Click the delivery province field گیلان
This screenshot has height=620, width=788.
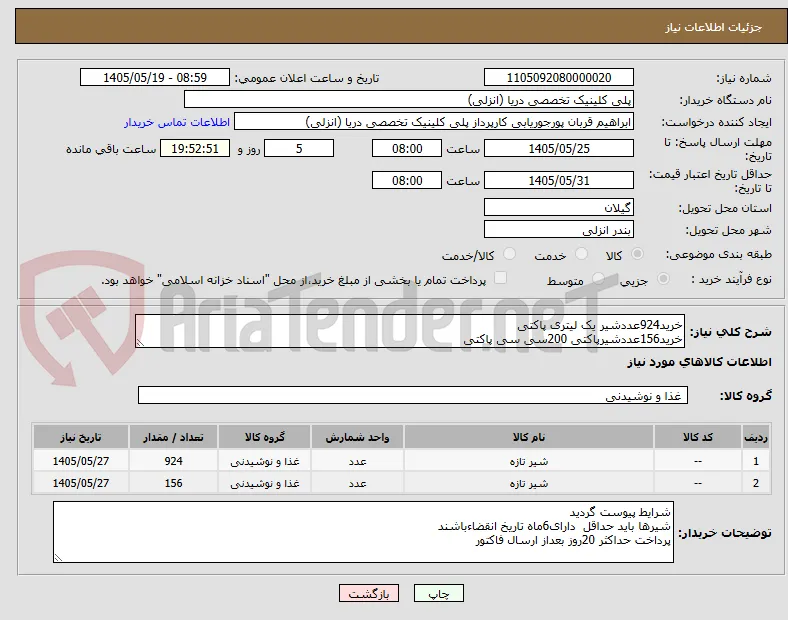(558, 207)
